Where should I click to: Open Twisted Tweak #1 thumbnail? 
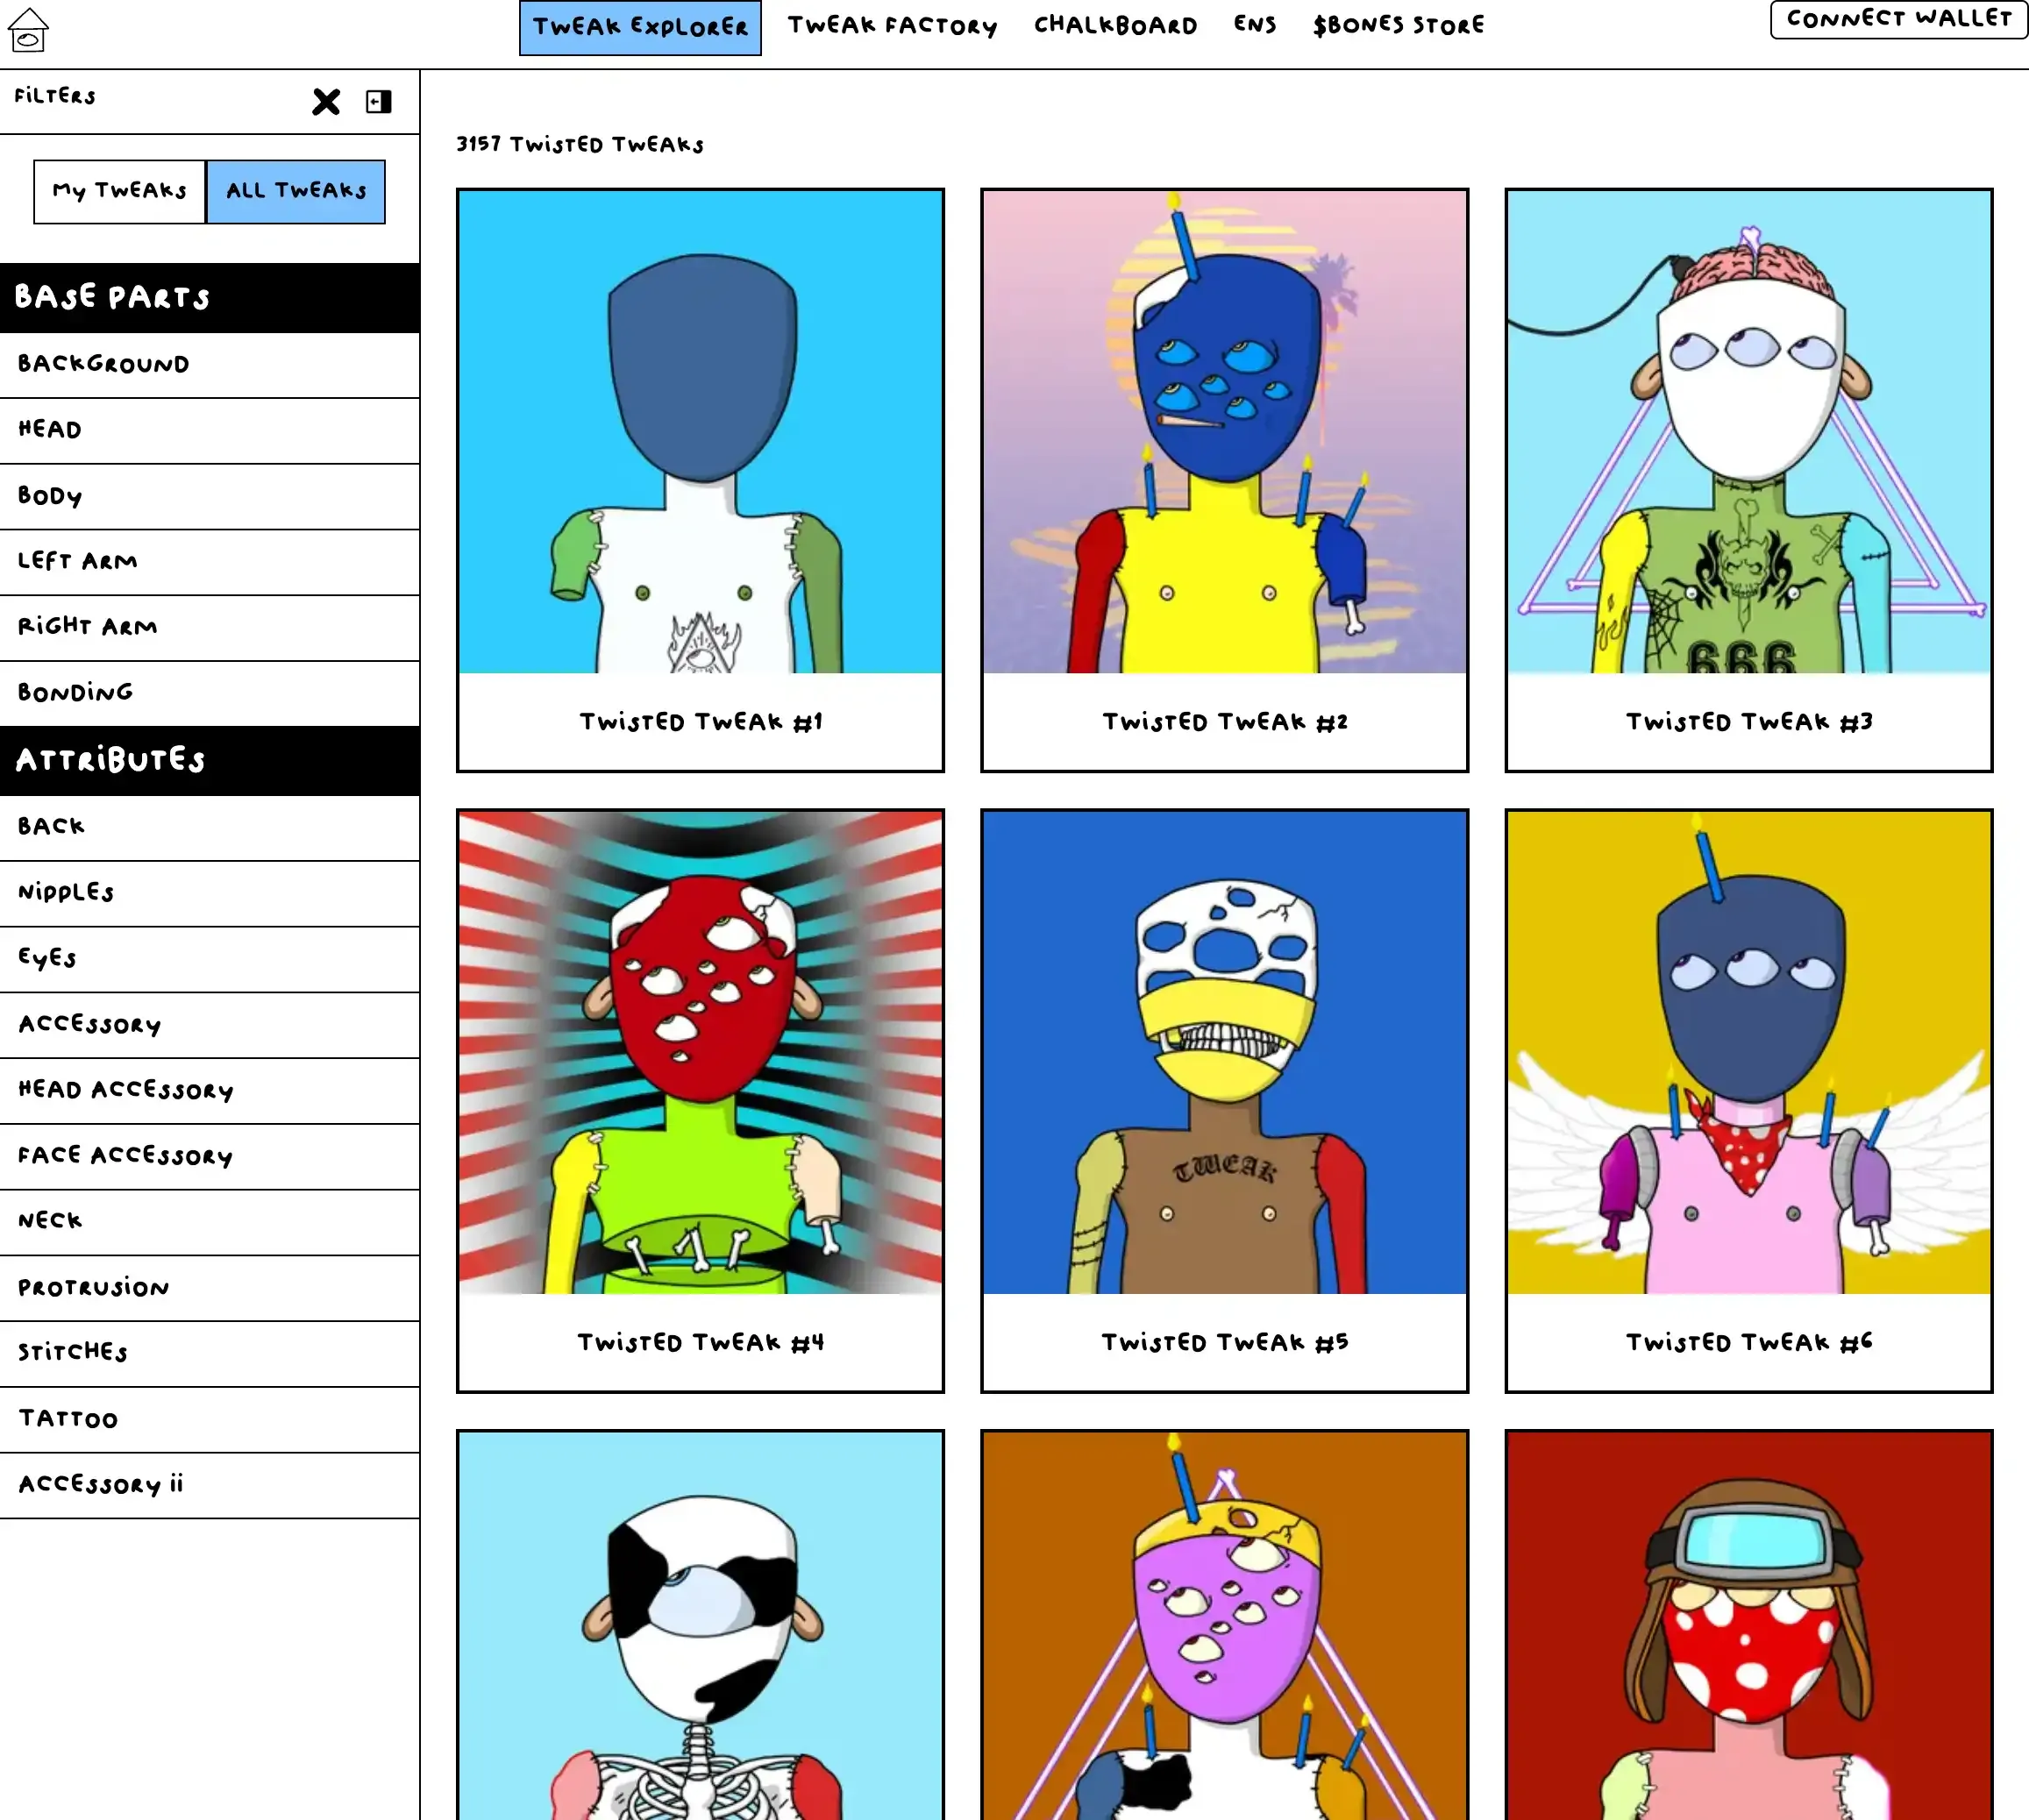700,431
